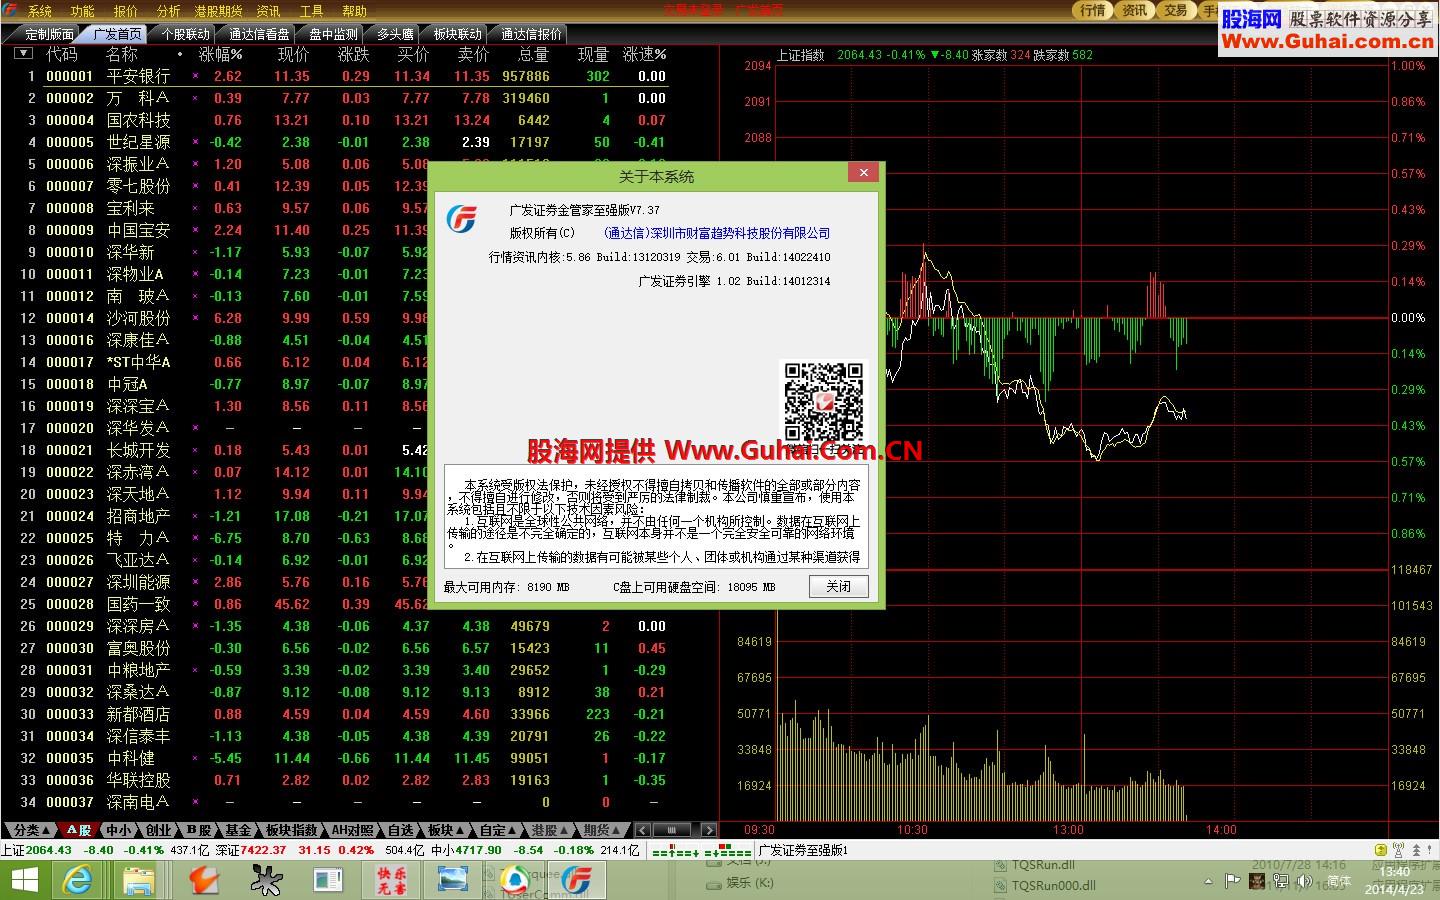Expand the 分类 dropdown at bottom left
Image resolution: width=1440 pixels, height=900 pixels.
tap(30, 829)
